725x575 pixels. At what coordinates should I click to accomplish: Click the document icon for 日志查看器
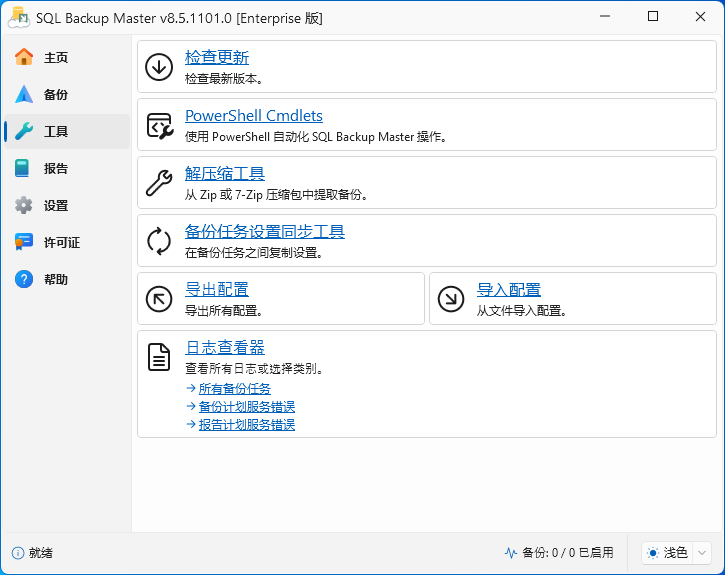click(x=159, y=357)
